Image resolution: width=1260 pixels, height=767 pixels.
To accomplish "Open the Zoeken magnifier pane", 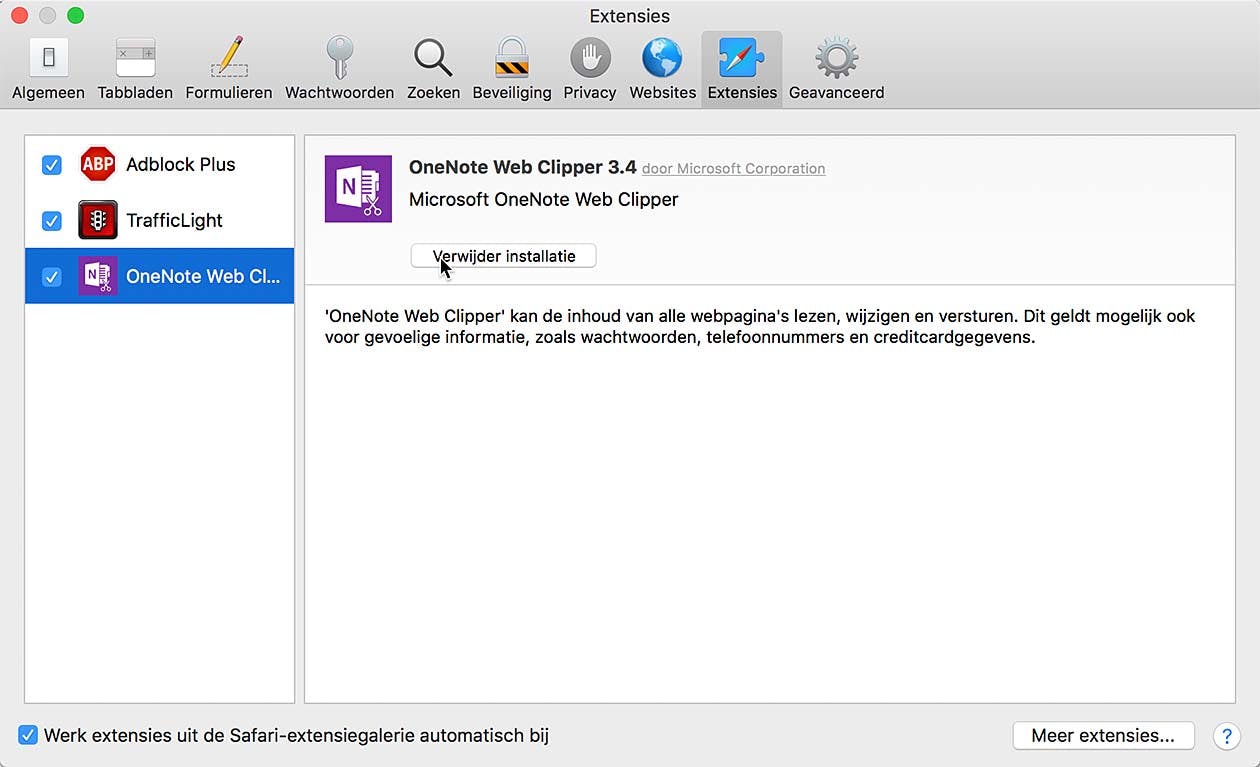I will point(433,70).
